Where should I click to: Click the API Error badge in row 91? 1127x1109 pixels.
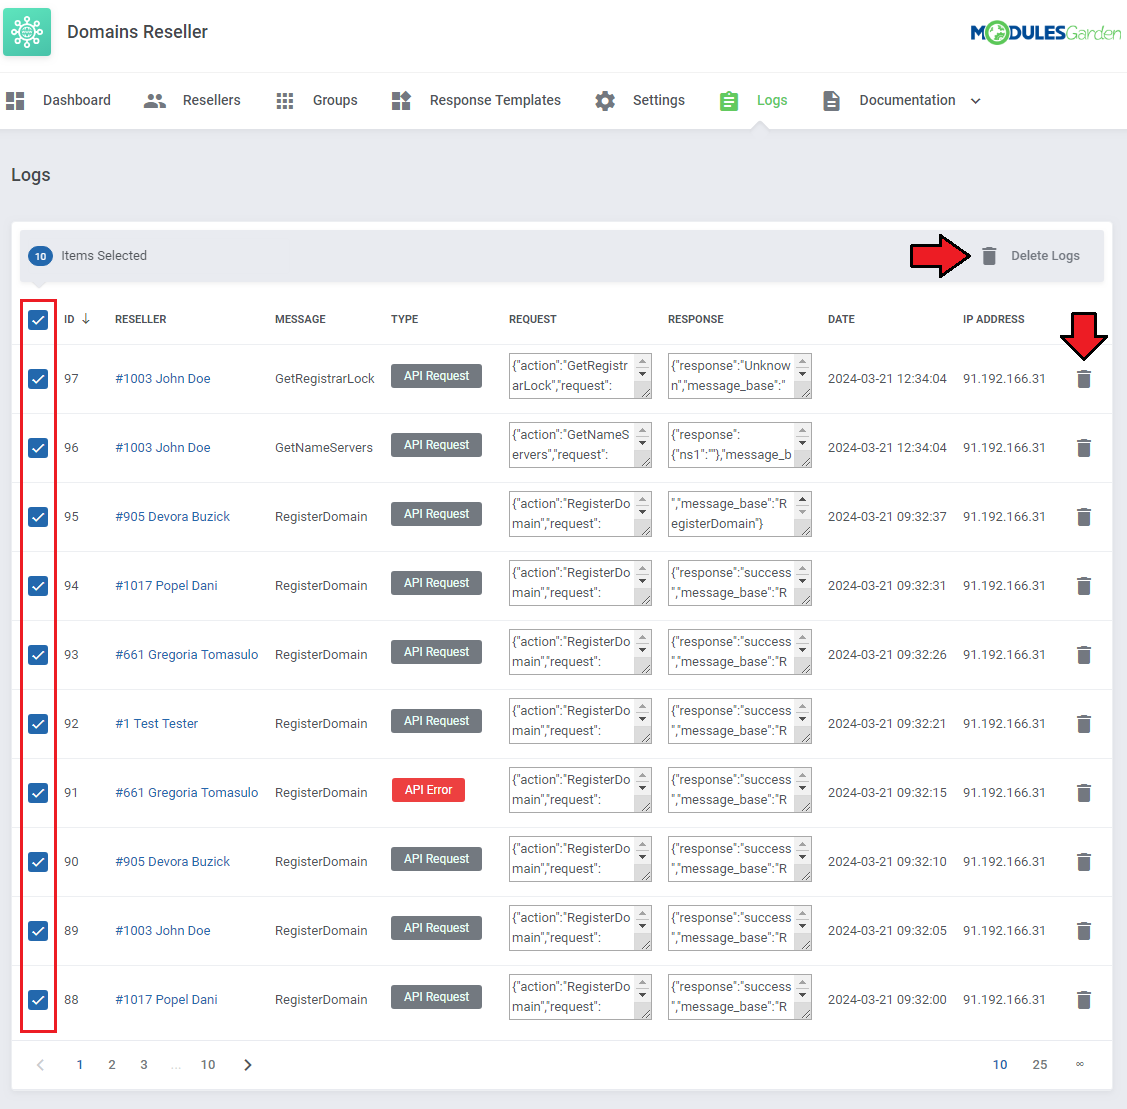[428, 790]
